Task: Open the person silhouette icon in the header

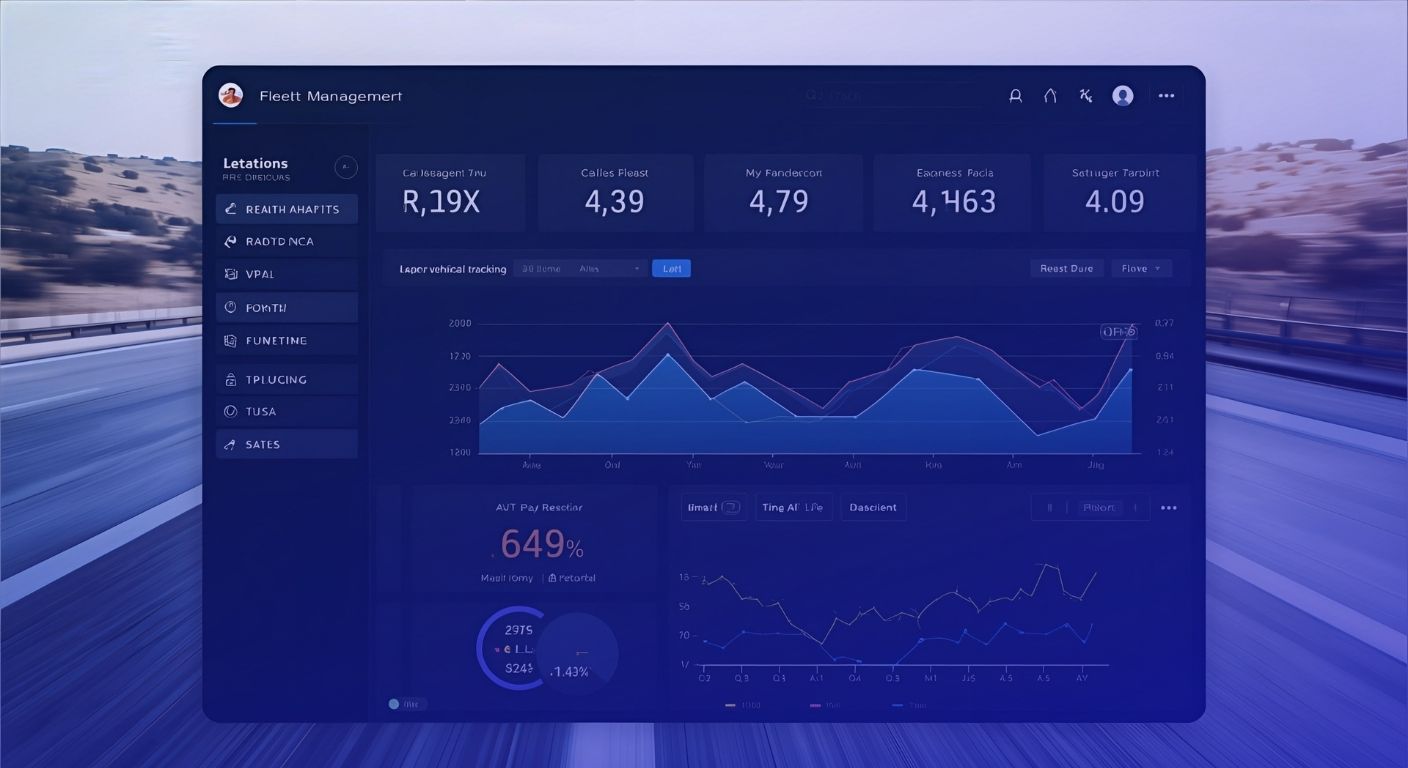Action: point(1015,96)
